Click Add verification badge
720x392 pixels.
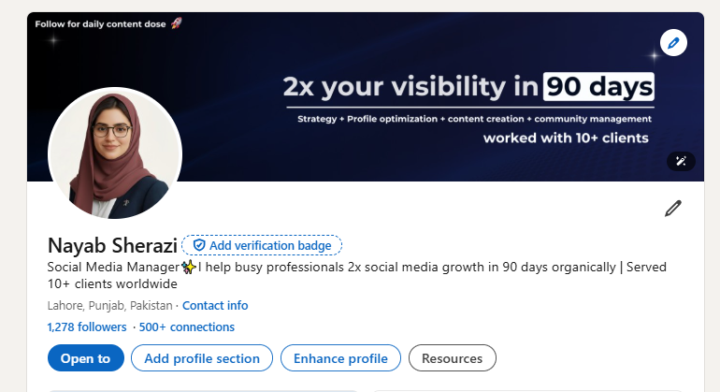click(262, 246)
